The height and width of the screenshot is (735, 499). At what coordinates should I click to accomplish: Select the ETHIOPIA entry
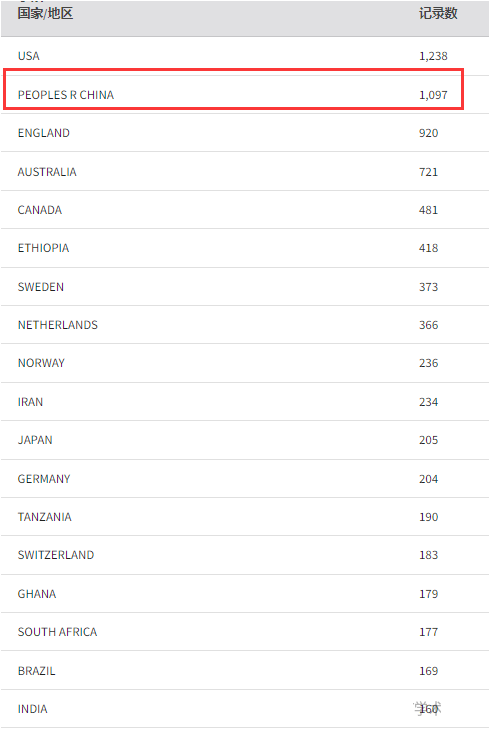(x=43, y=248)
